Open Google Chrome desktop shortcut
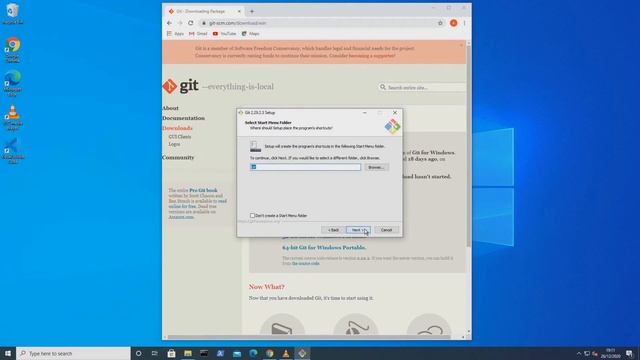The height and width of the screenshot is (360, 640). pyautogui.click(x=13, y=49)
